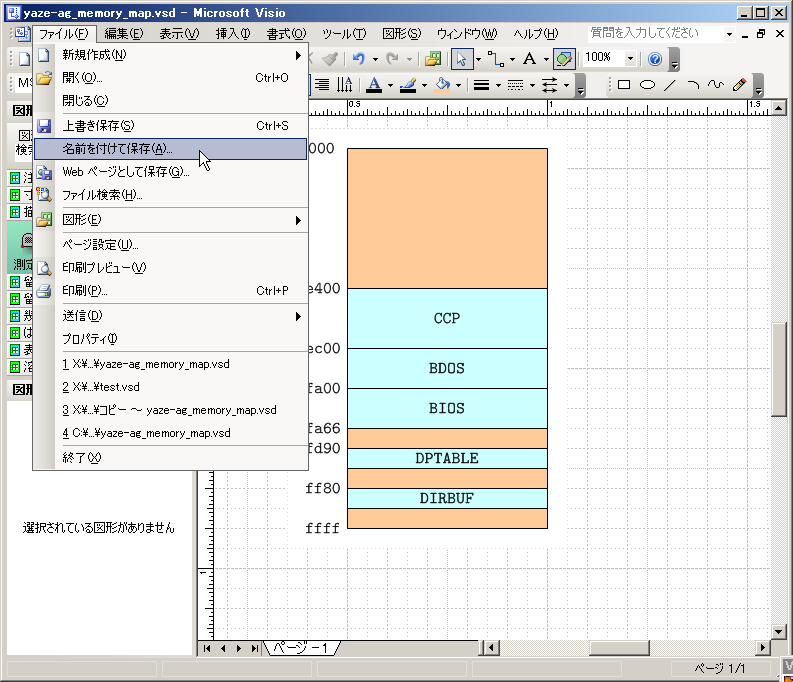
Task: Choose 印刷プレビュー (Print Preview)
Action: (170, 267)
